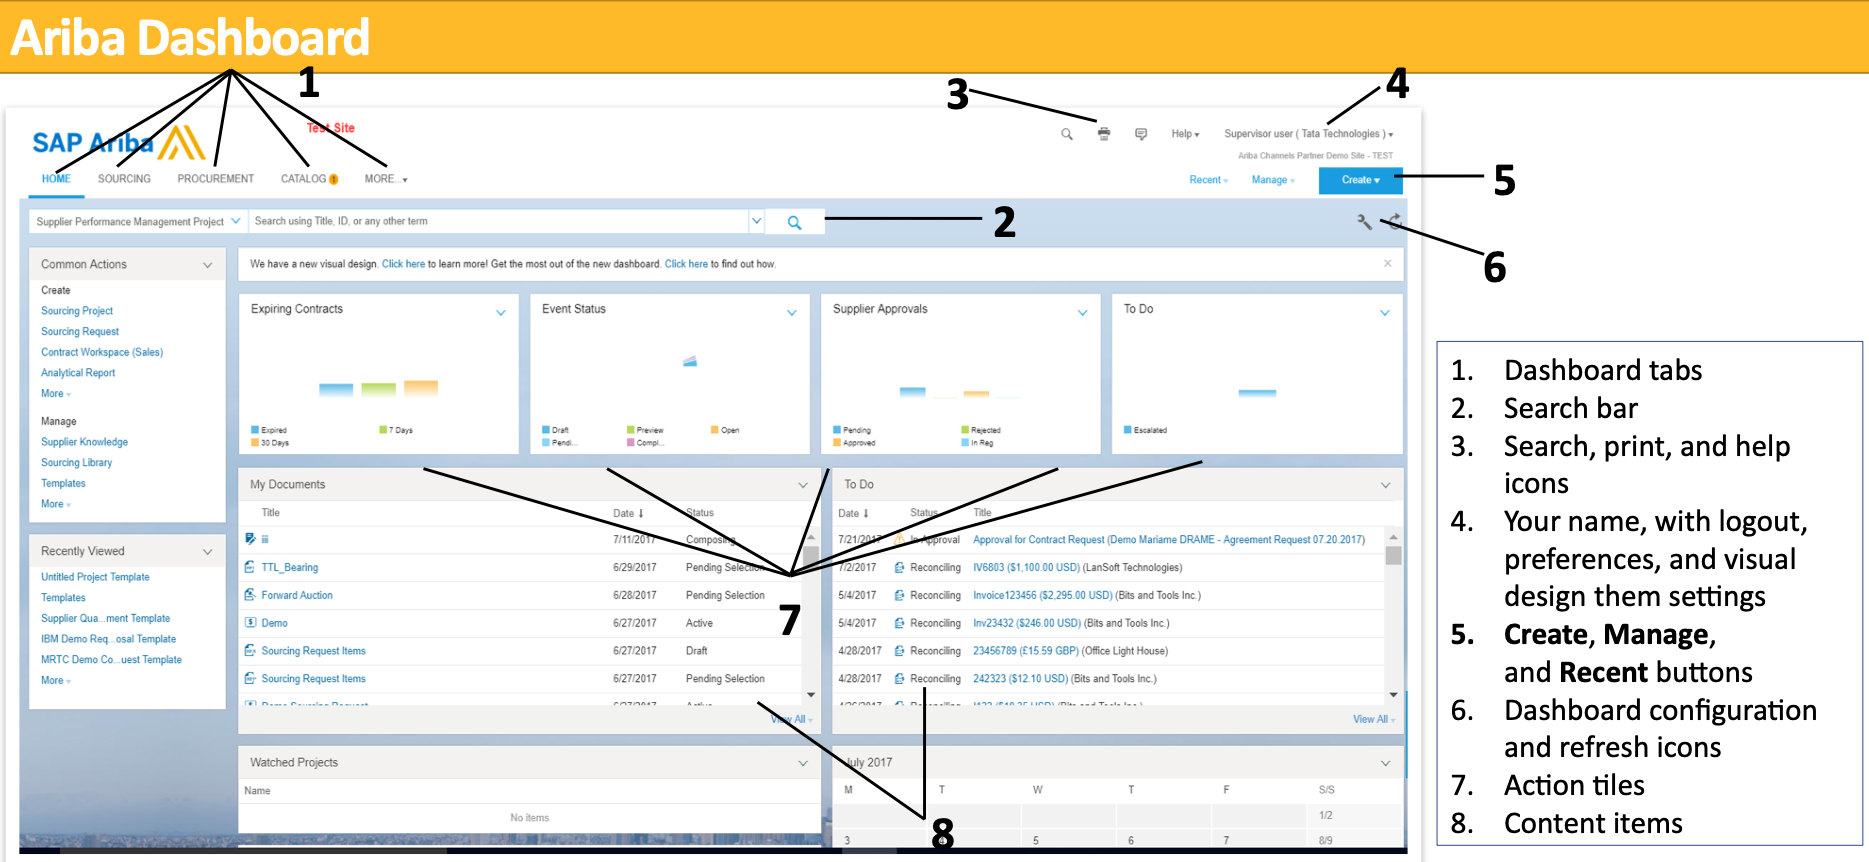
Task: Open the SOURCING tab
Action: pos(124,179)
